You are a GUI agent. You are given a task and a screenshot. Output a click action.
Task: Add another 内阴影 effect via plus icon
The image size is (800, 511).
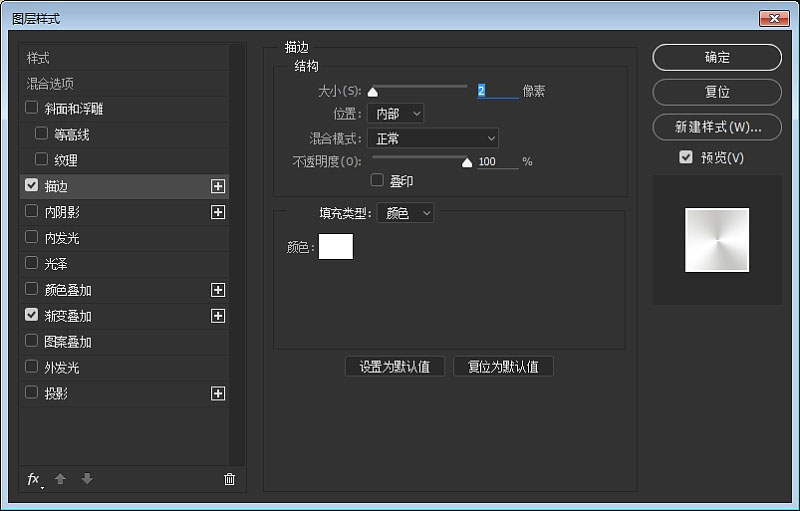[x=218, y=212]
